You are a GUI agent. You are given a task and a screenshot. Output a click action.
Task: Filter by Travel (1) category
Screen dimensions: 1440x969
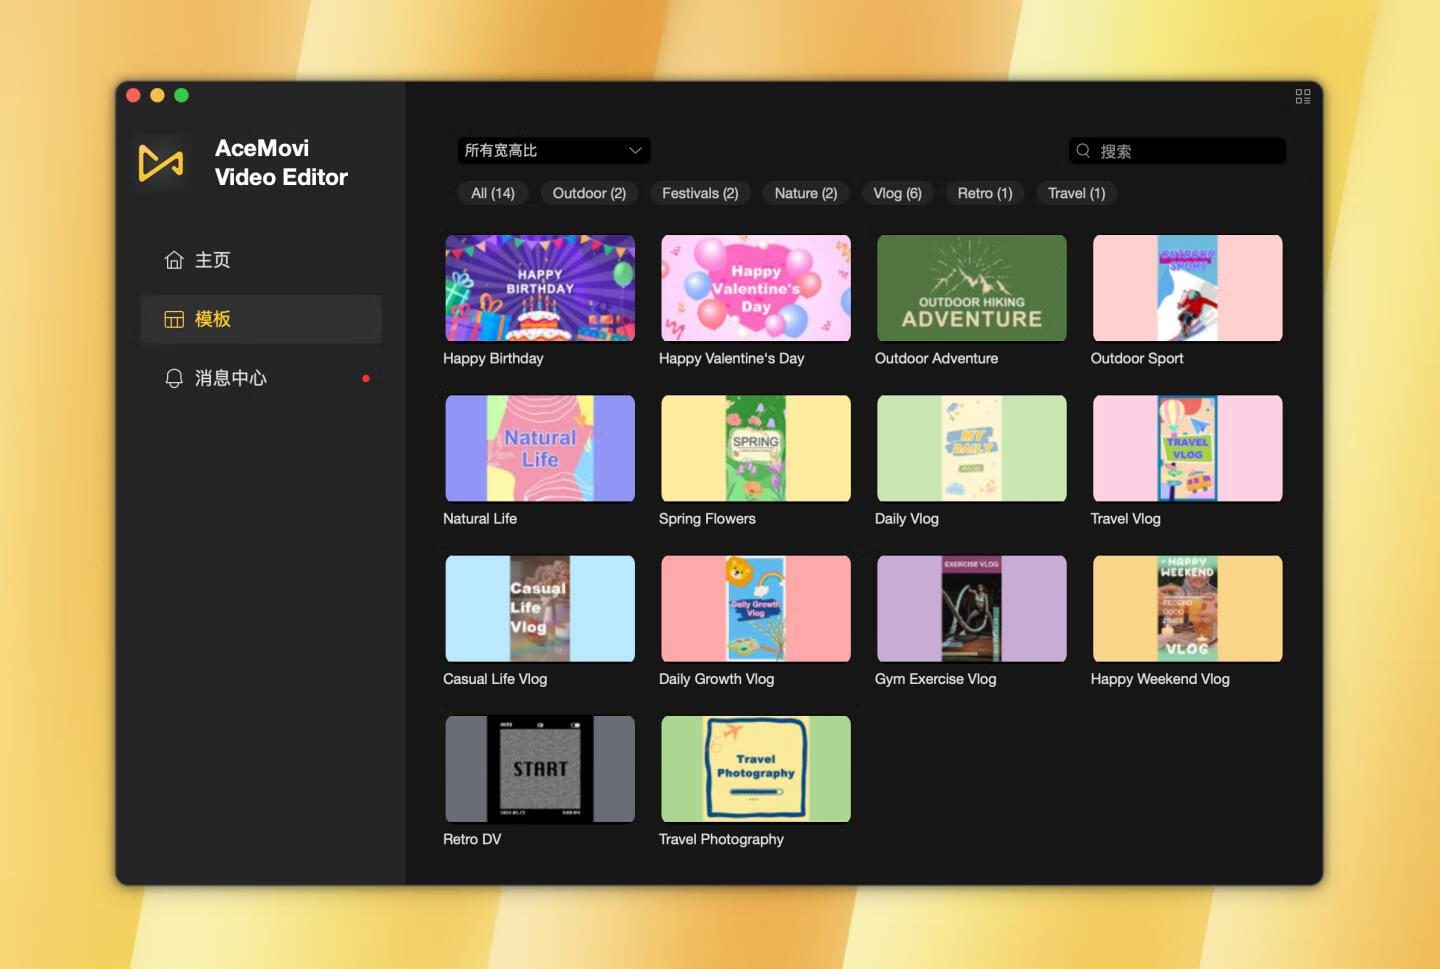pos(1076,193)
